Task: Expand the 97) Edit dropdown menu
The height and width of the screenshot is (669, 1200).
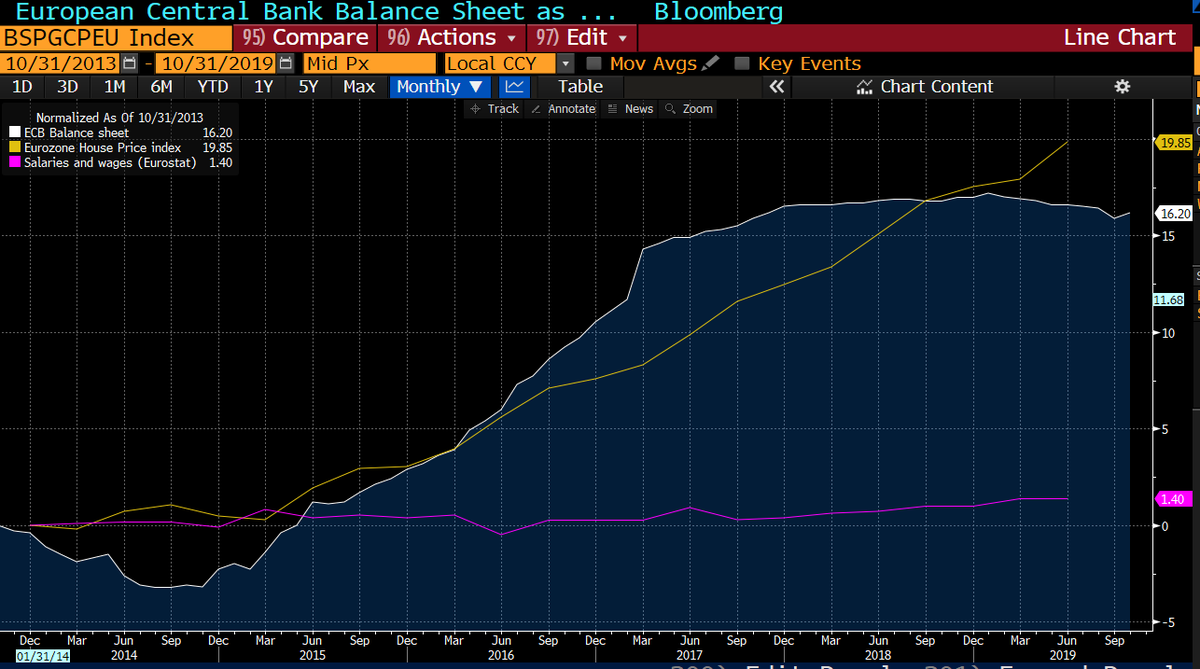Action: tap(582, 37)
